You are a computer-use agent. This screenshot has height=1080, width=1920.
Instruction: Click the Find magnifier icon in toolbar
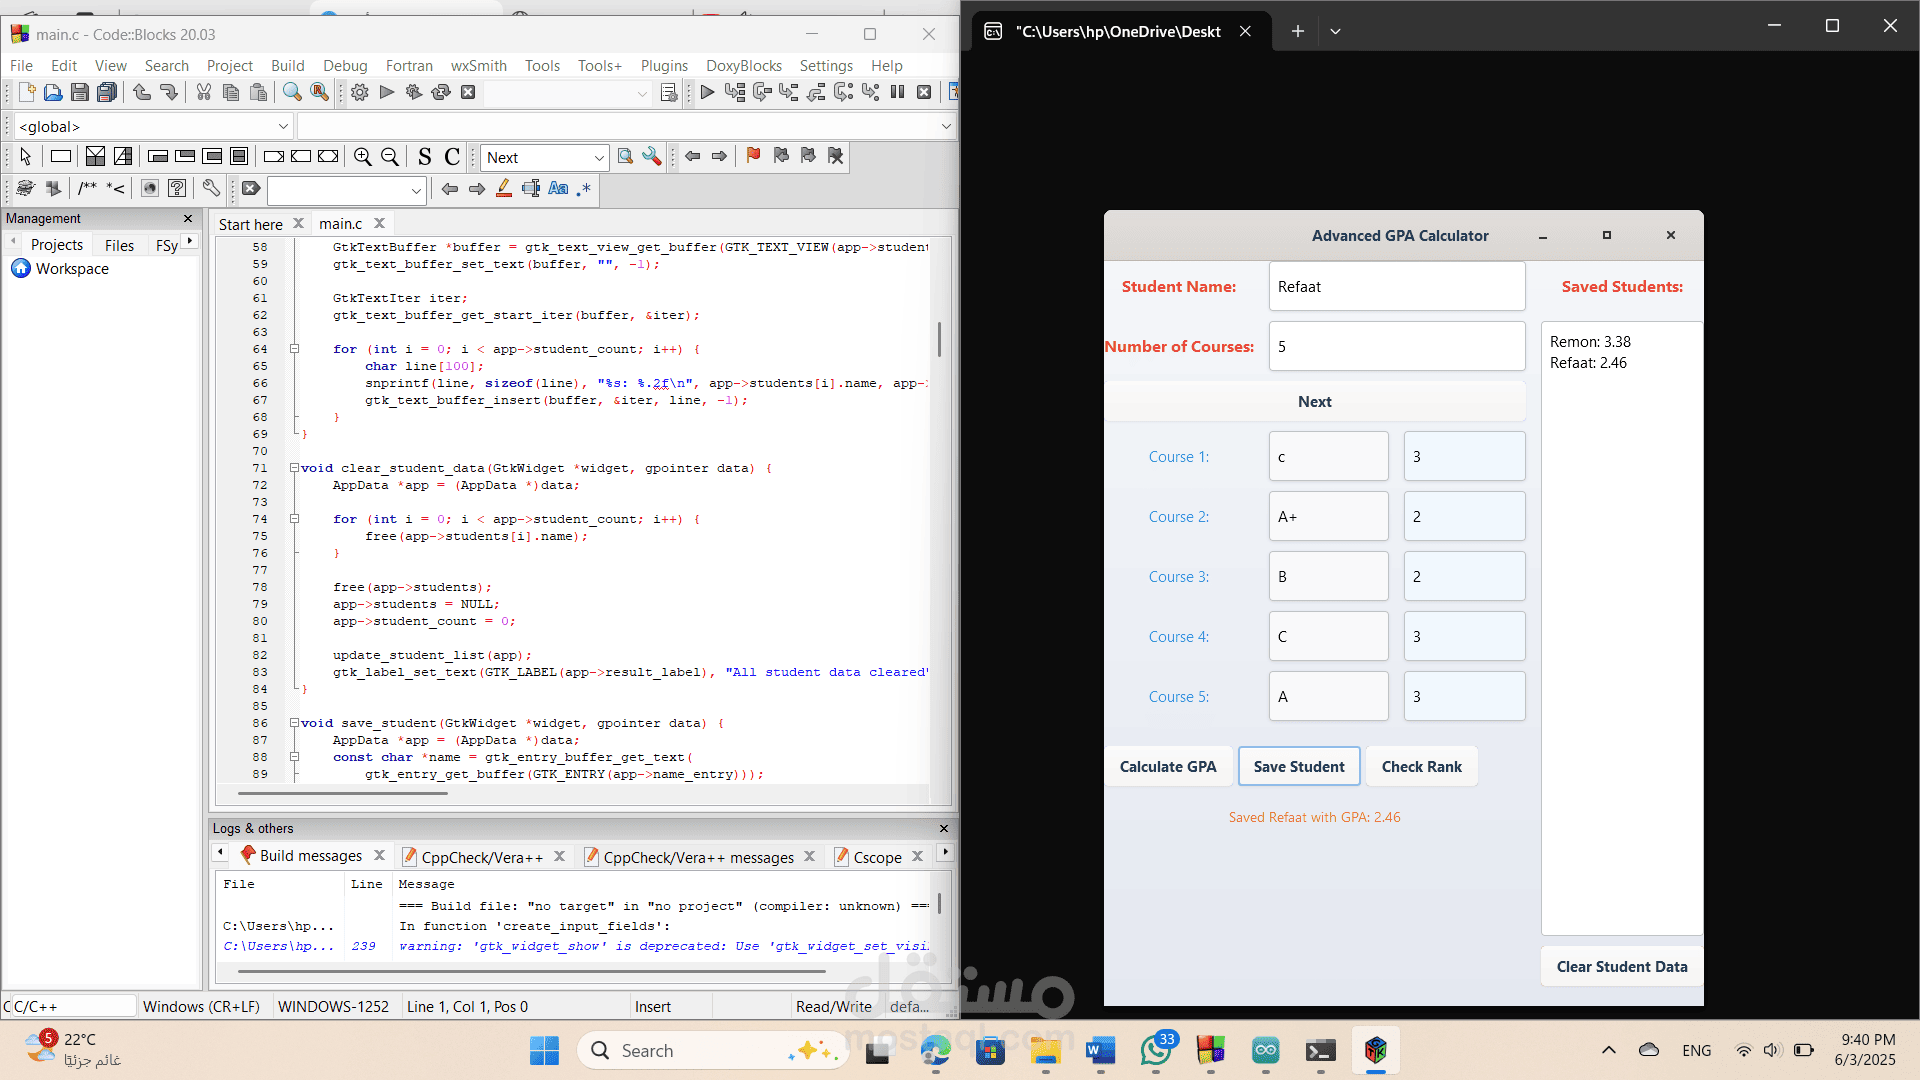(292, 92)
